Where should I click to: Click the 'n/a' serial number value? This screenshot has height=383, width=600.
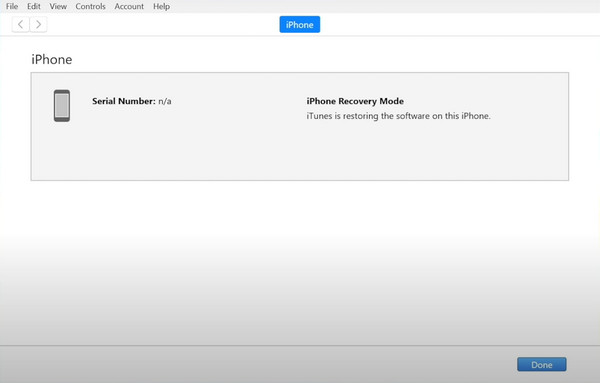(x=165, y=101)
